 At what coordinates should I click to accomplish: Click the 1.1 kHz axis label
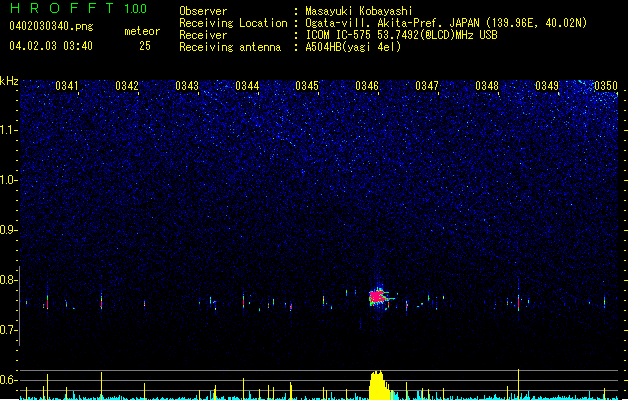click(x=8, y=130)
